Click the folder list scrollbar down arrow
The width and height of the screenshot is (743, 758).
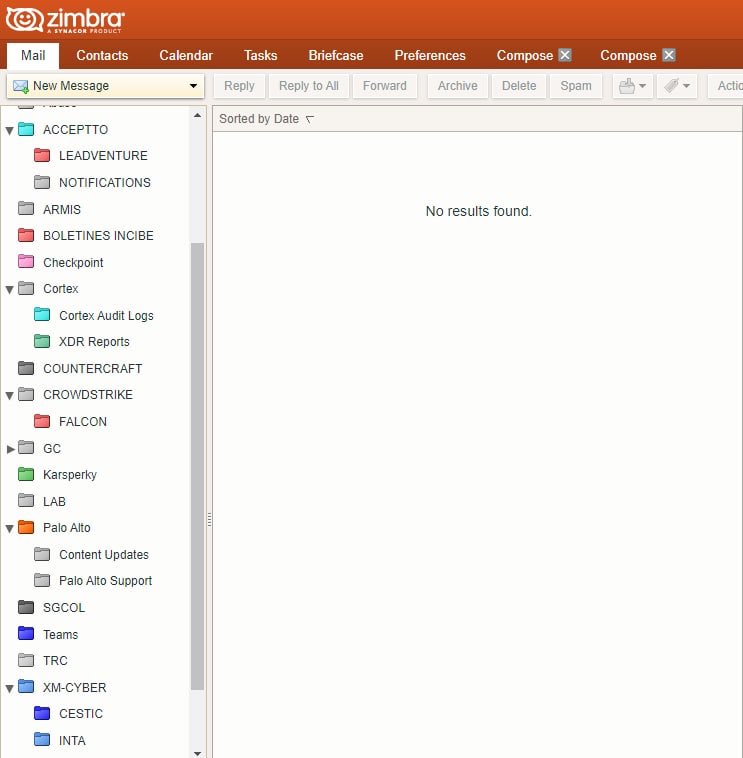coord(197,752)
